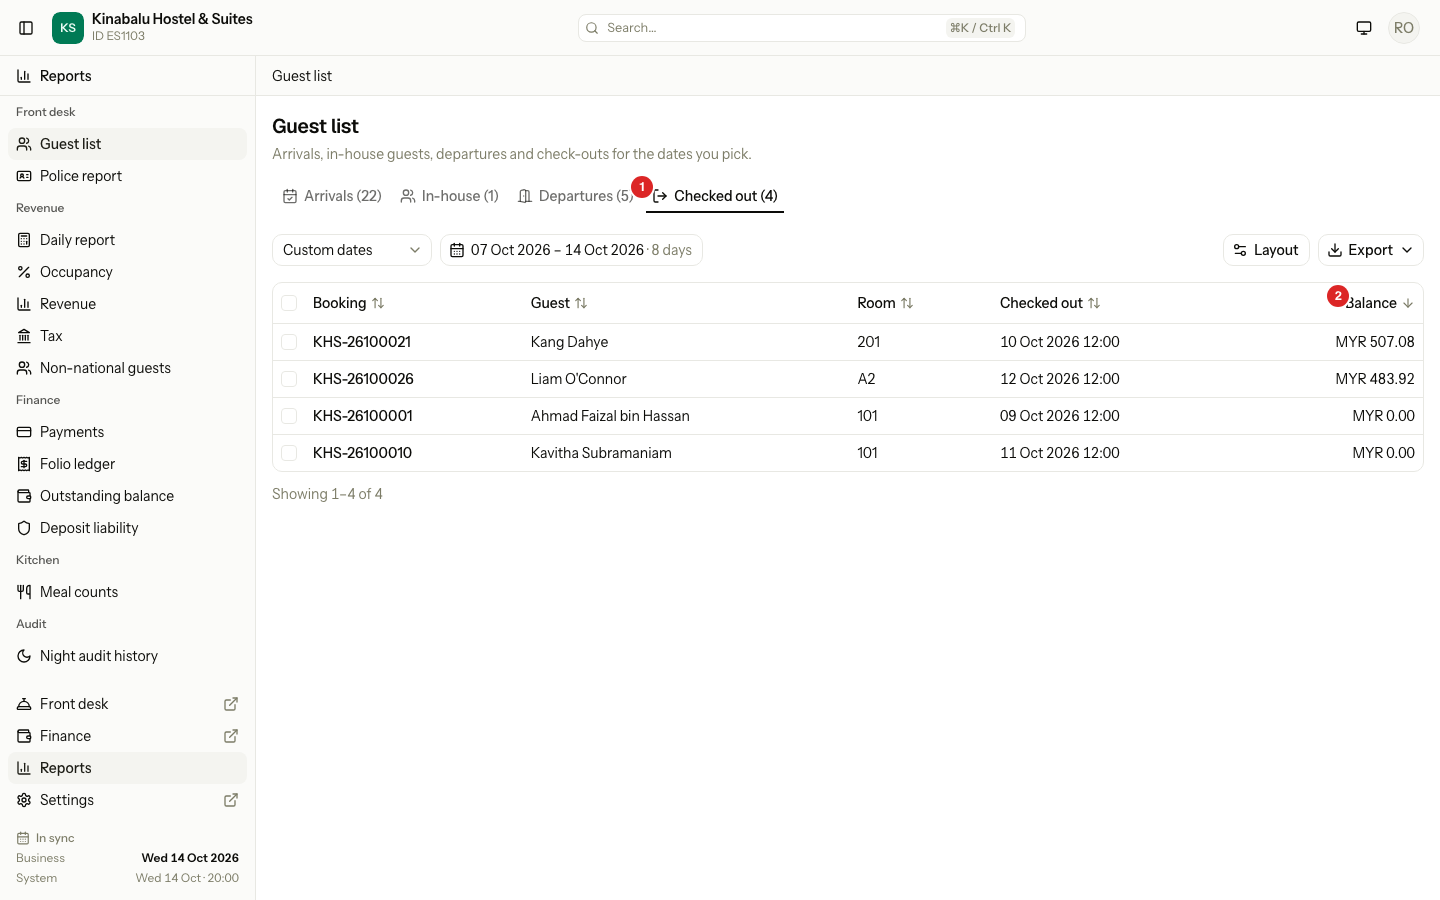The height and width of the screenshot is (900, 1440).
Task: Open the Custom dates dropdown
Action: pyautogui.click(x=352, y=250)
